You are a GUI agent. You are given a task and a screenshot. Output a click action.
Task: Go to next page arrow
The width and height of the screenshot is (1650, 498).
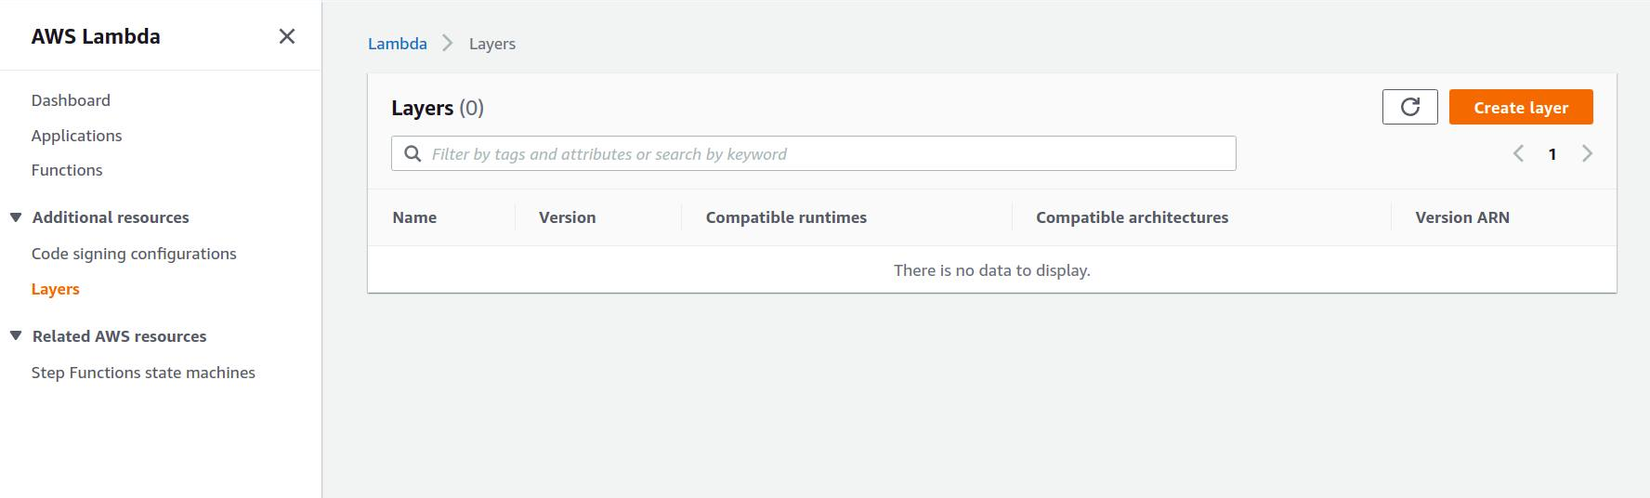point(1587,154)
